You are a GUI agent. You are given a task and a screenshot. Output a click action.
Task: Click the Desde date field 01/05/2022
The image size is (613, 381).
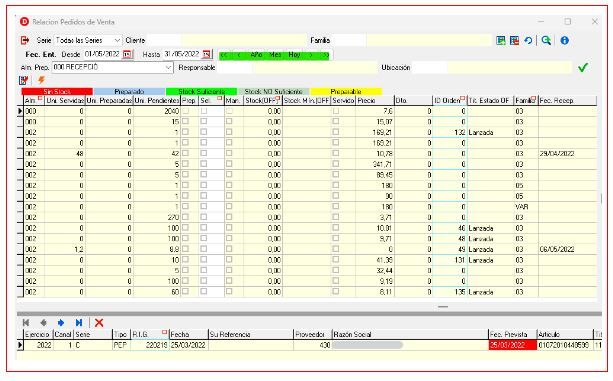[x=102, y=54]
